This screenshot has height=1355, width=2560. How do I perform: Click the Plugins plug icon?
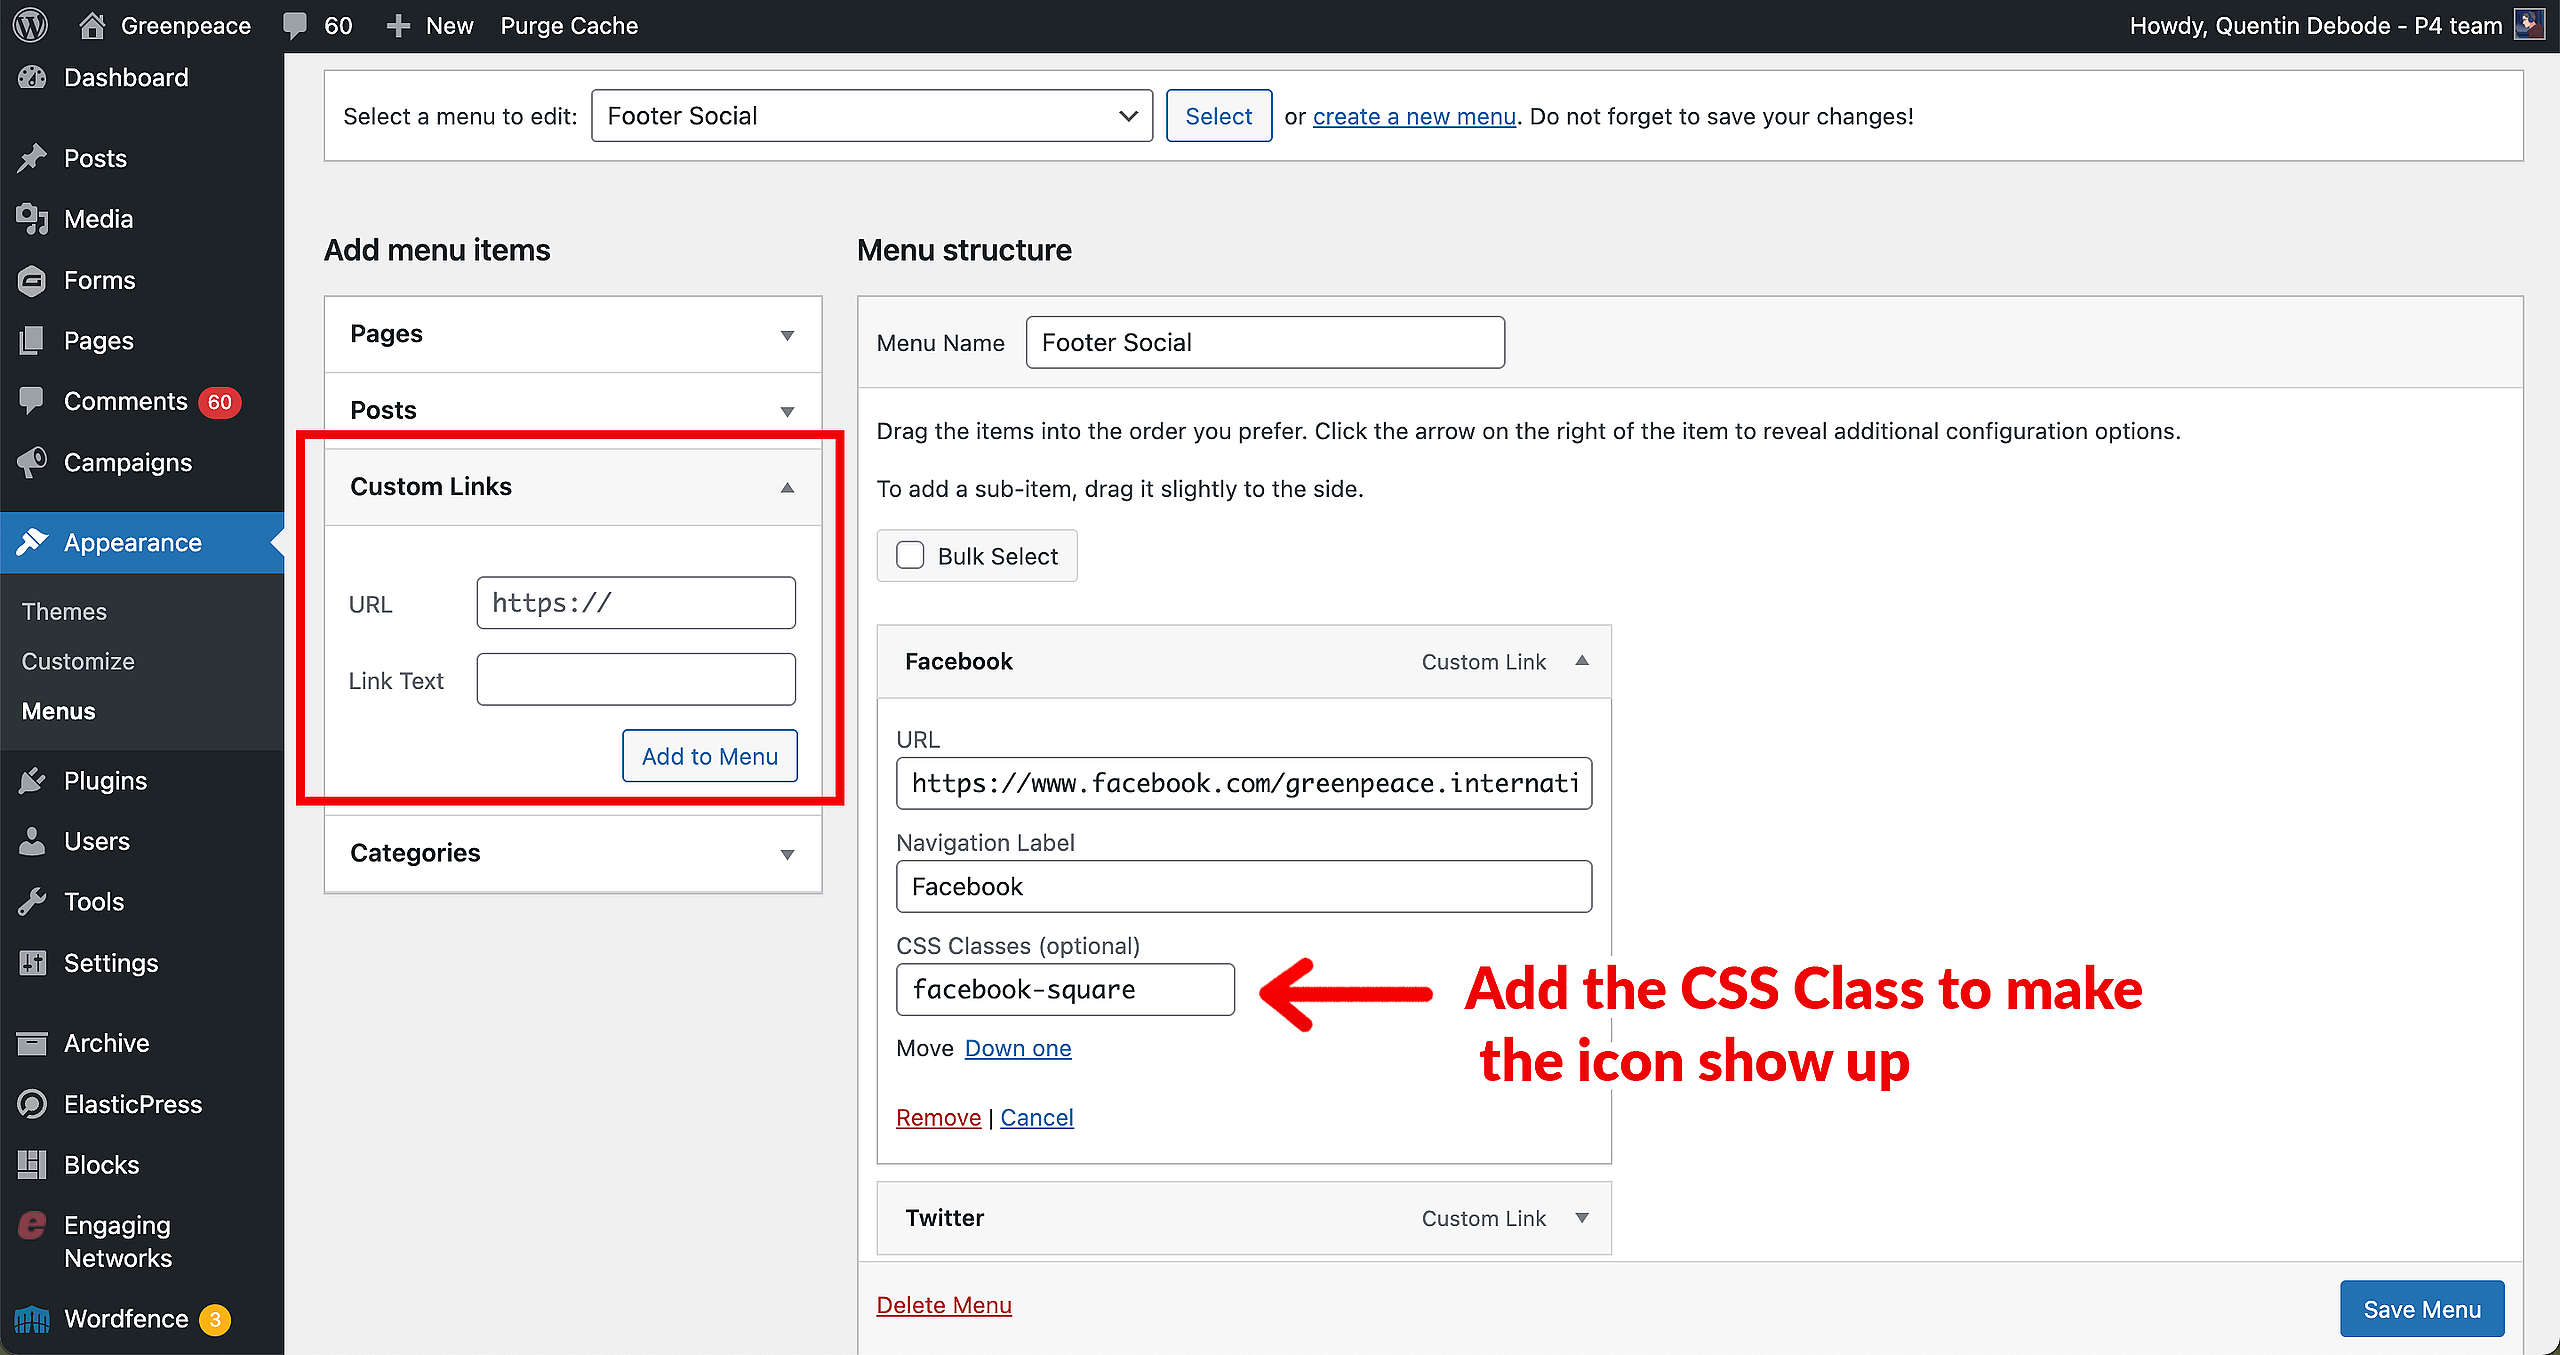(32, 780)
